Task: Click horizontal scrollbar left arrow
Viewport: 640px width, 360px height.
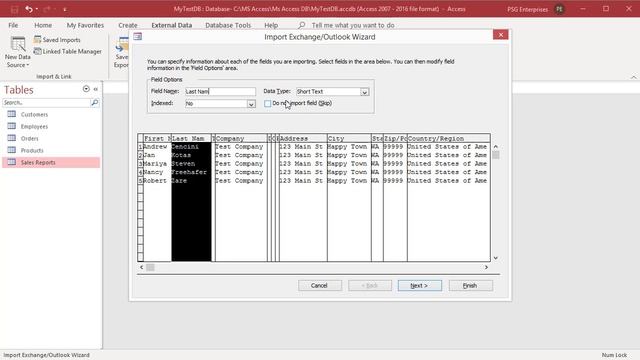Action: pos(142,267)
